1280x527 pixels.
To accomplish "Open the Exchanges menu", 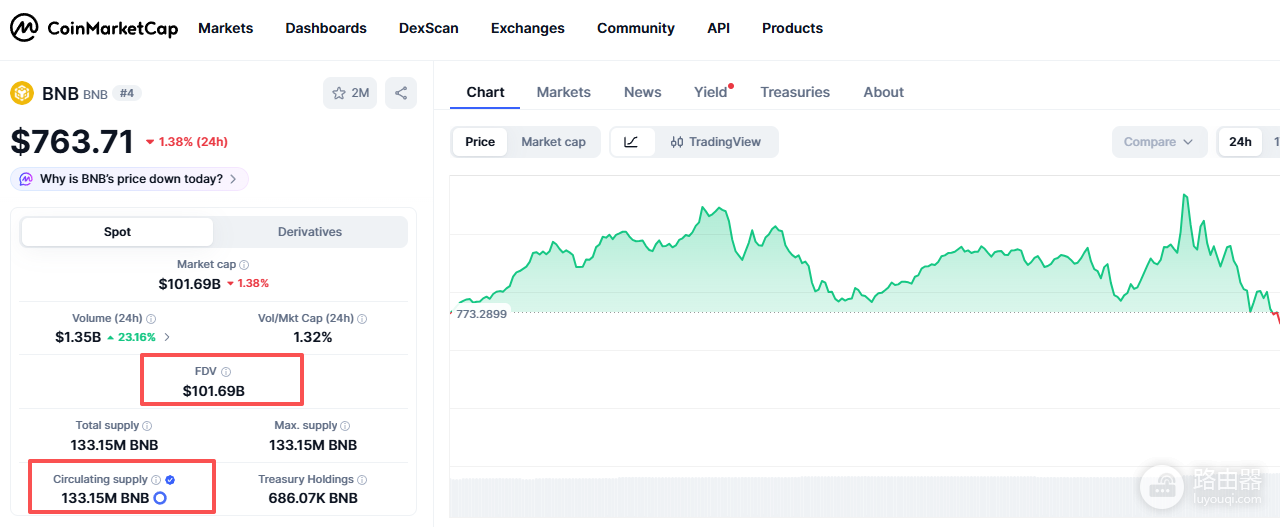I will point(528,28).
